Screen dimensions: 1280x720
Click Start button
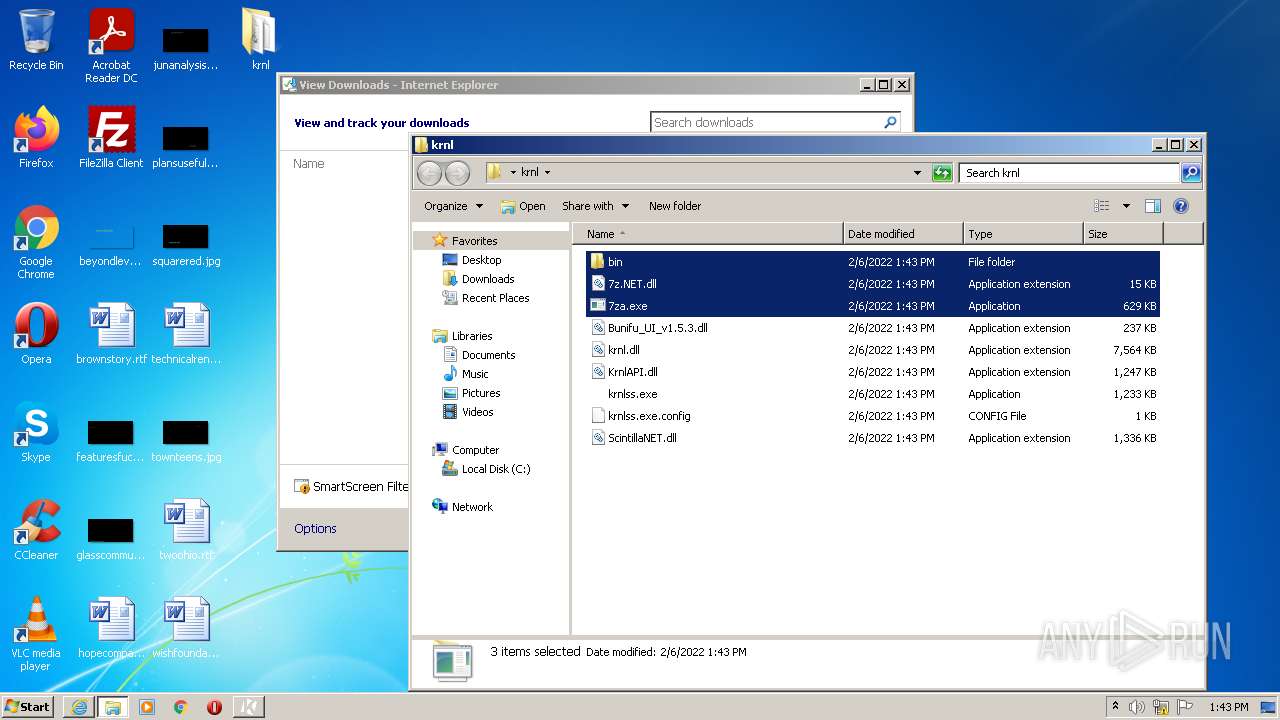(x=28, y=707)
